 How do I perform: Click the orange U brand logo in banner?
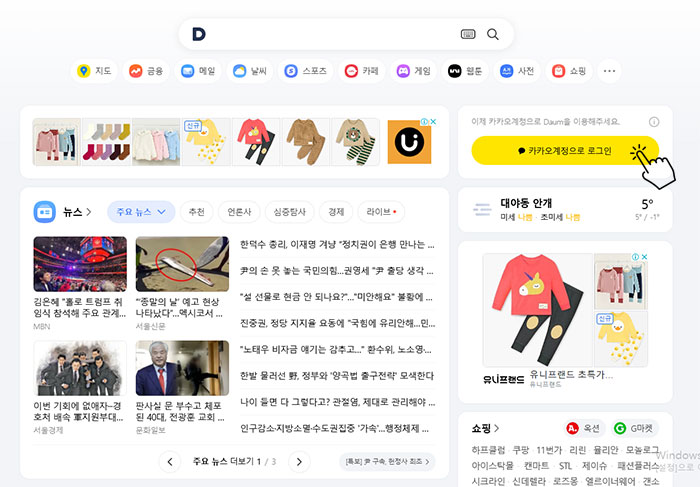[409, 142]
